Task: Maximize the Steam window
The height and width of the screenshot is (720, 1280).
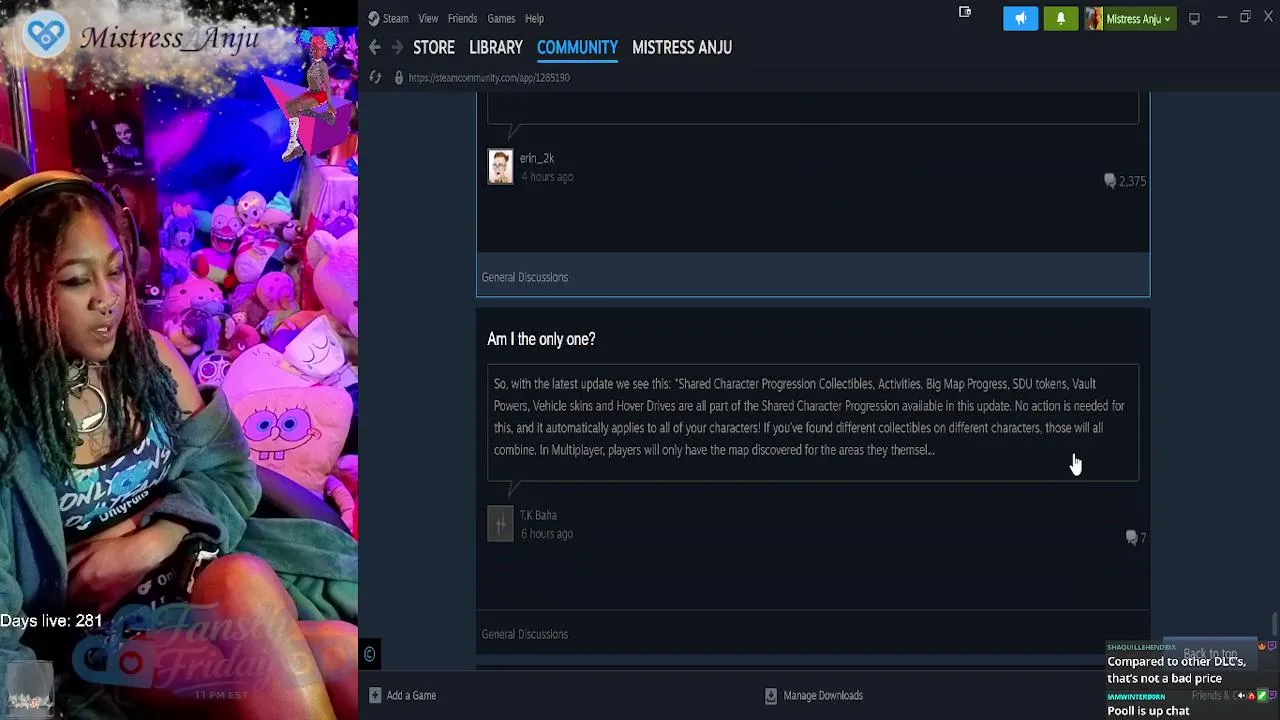Action: point(1245,18)
